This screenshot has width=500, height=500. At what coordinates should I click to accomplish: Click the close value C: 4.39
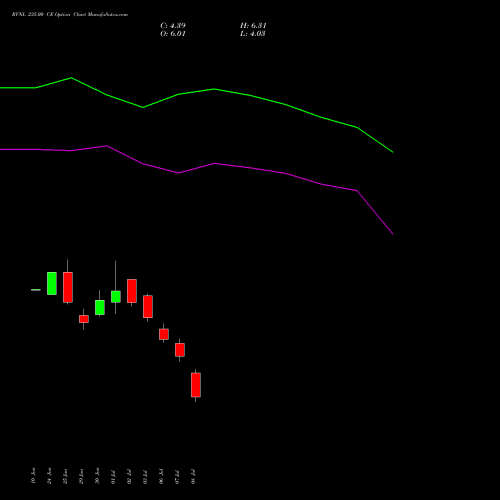click(173, 26)
